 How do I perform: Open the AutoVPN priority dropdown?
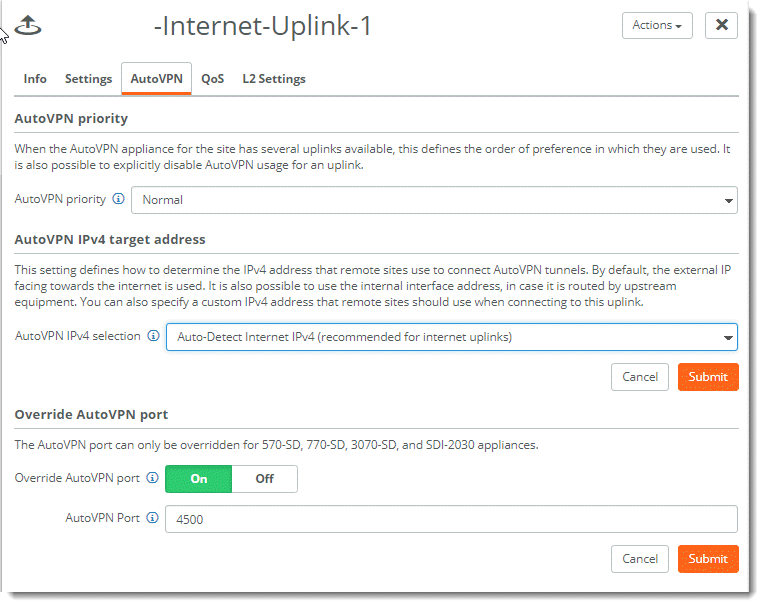coord(434,200)
